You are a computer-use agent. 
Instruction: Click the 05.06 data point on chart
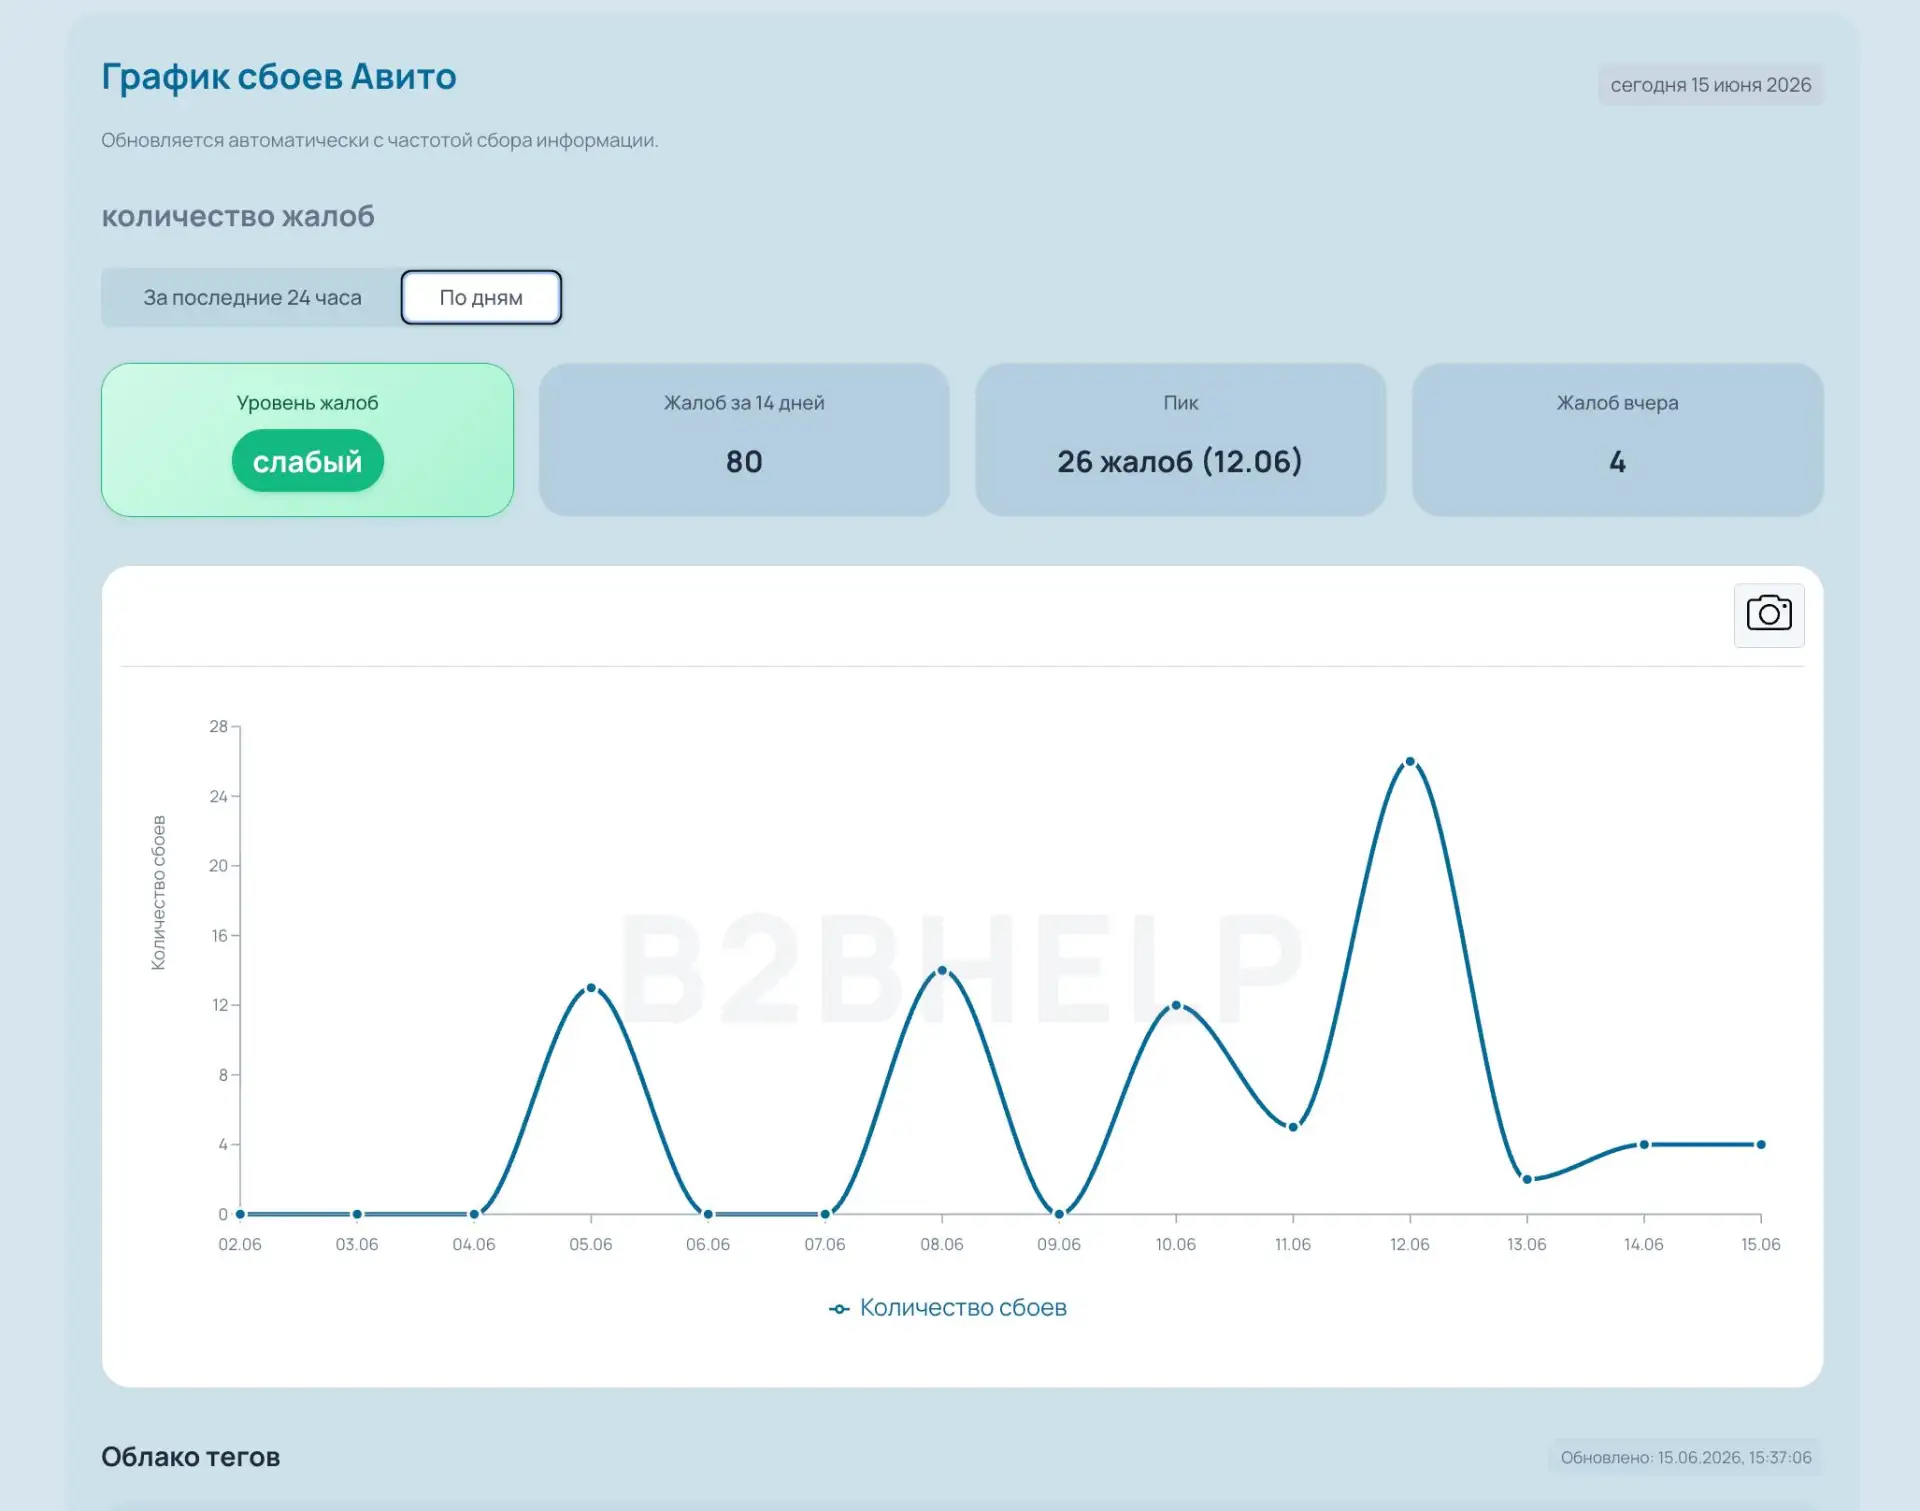click(x=591, y=988)
